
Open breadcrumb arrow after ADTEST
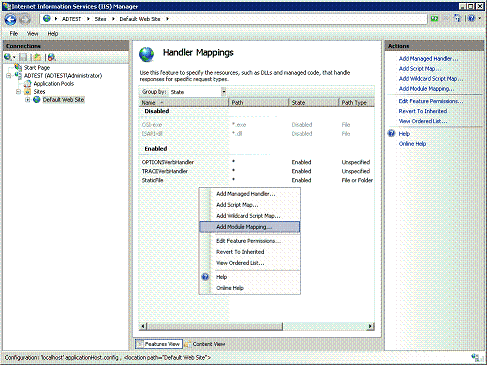point(88,19)
